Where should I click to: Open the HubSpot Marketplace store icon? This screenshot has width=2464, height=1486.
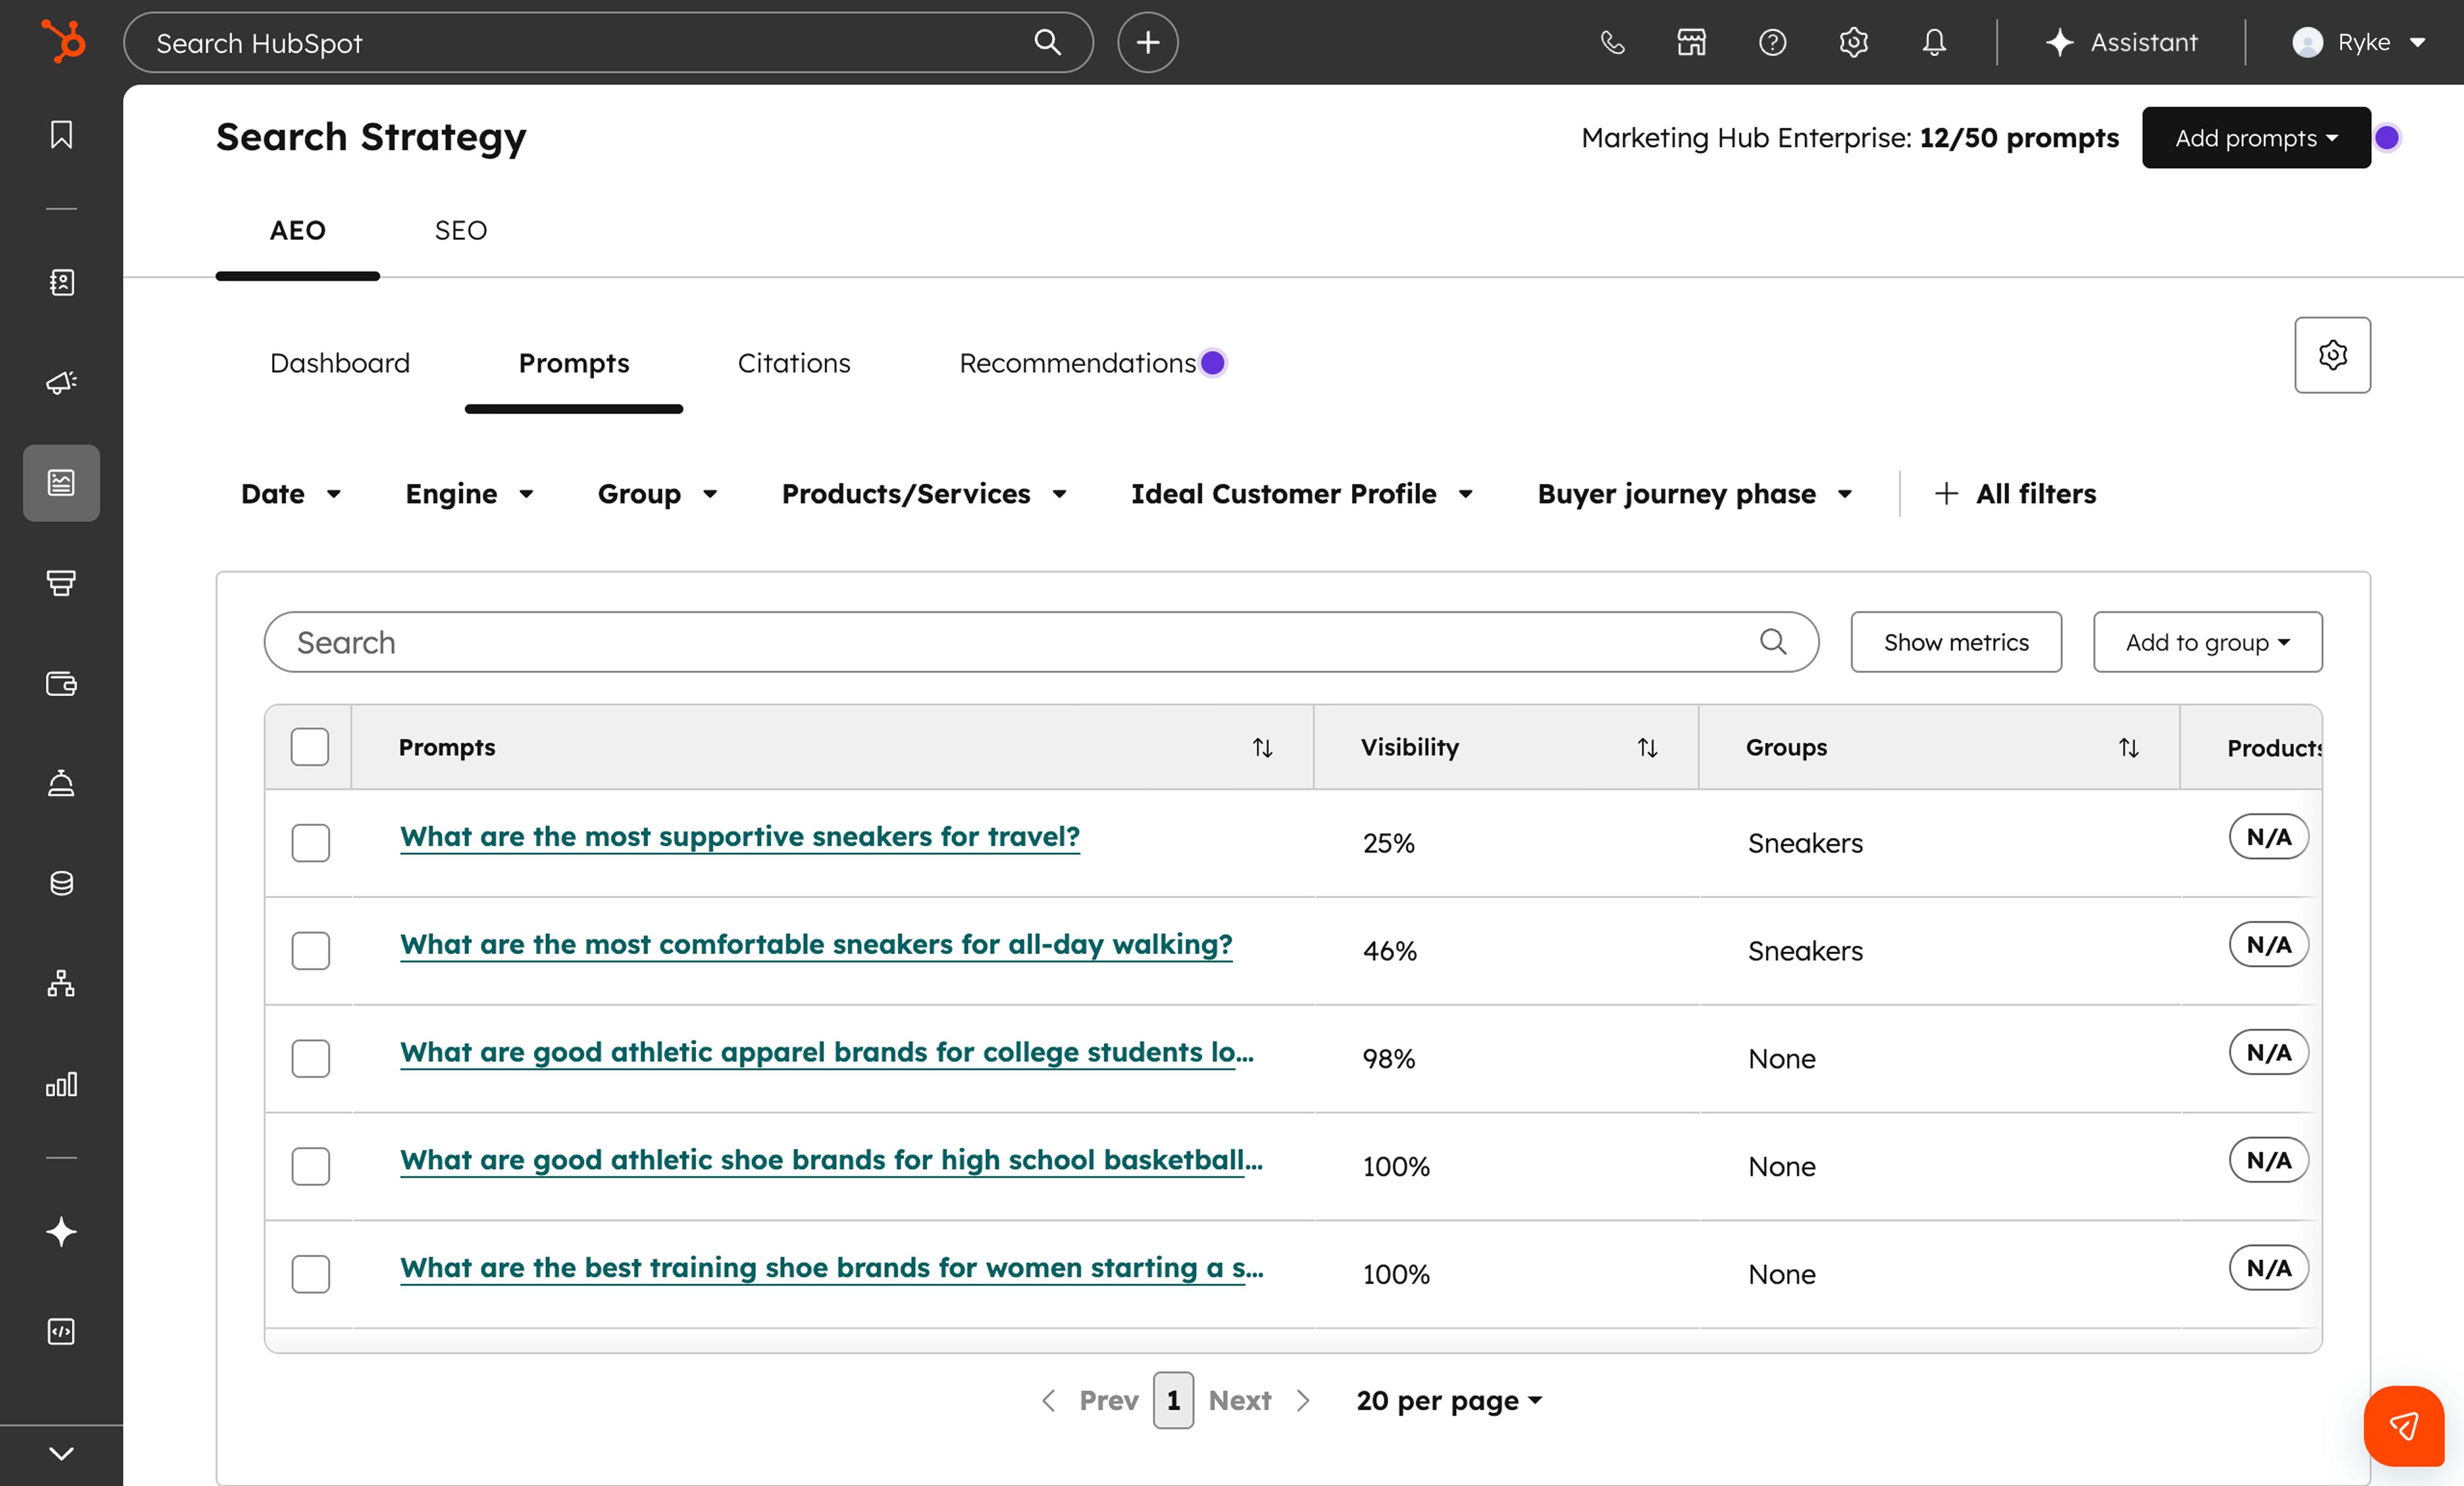point(1691,42)
